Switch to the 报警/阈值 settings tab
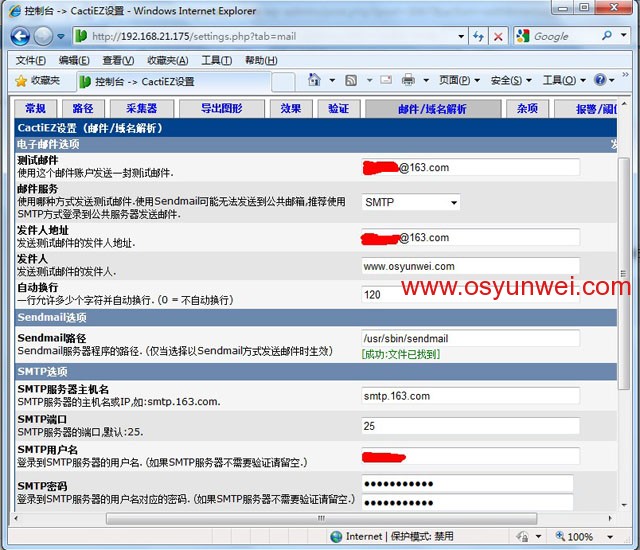 pos(586,109)
